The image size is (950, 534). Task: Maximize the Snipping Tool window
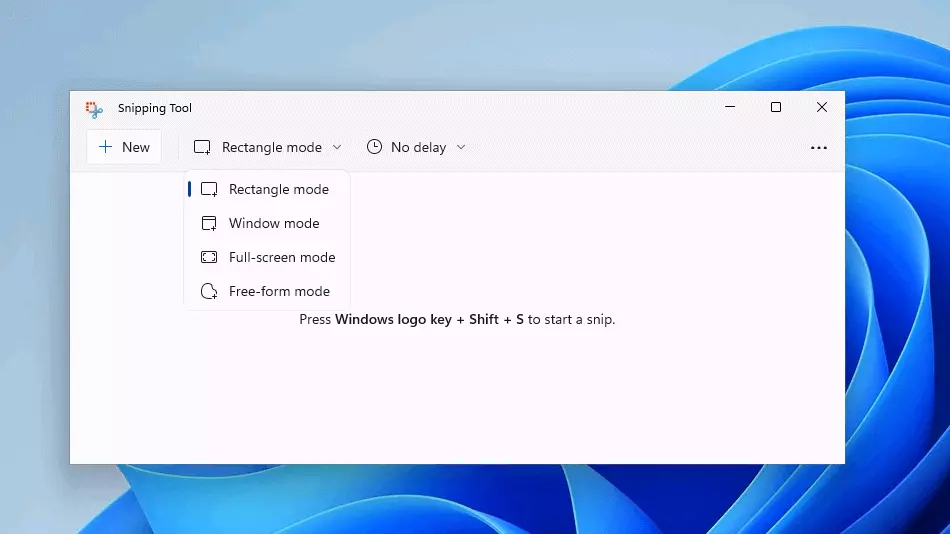pos(775,108)
